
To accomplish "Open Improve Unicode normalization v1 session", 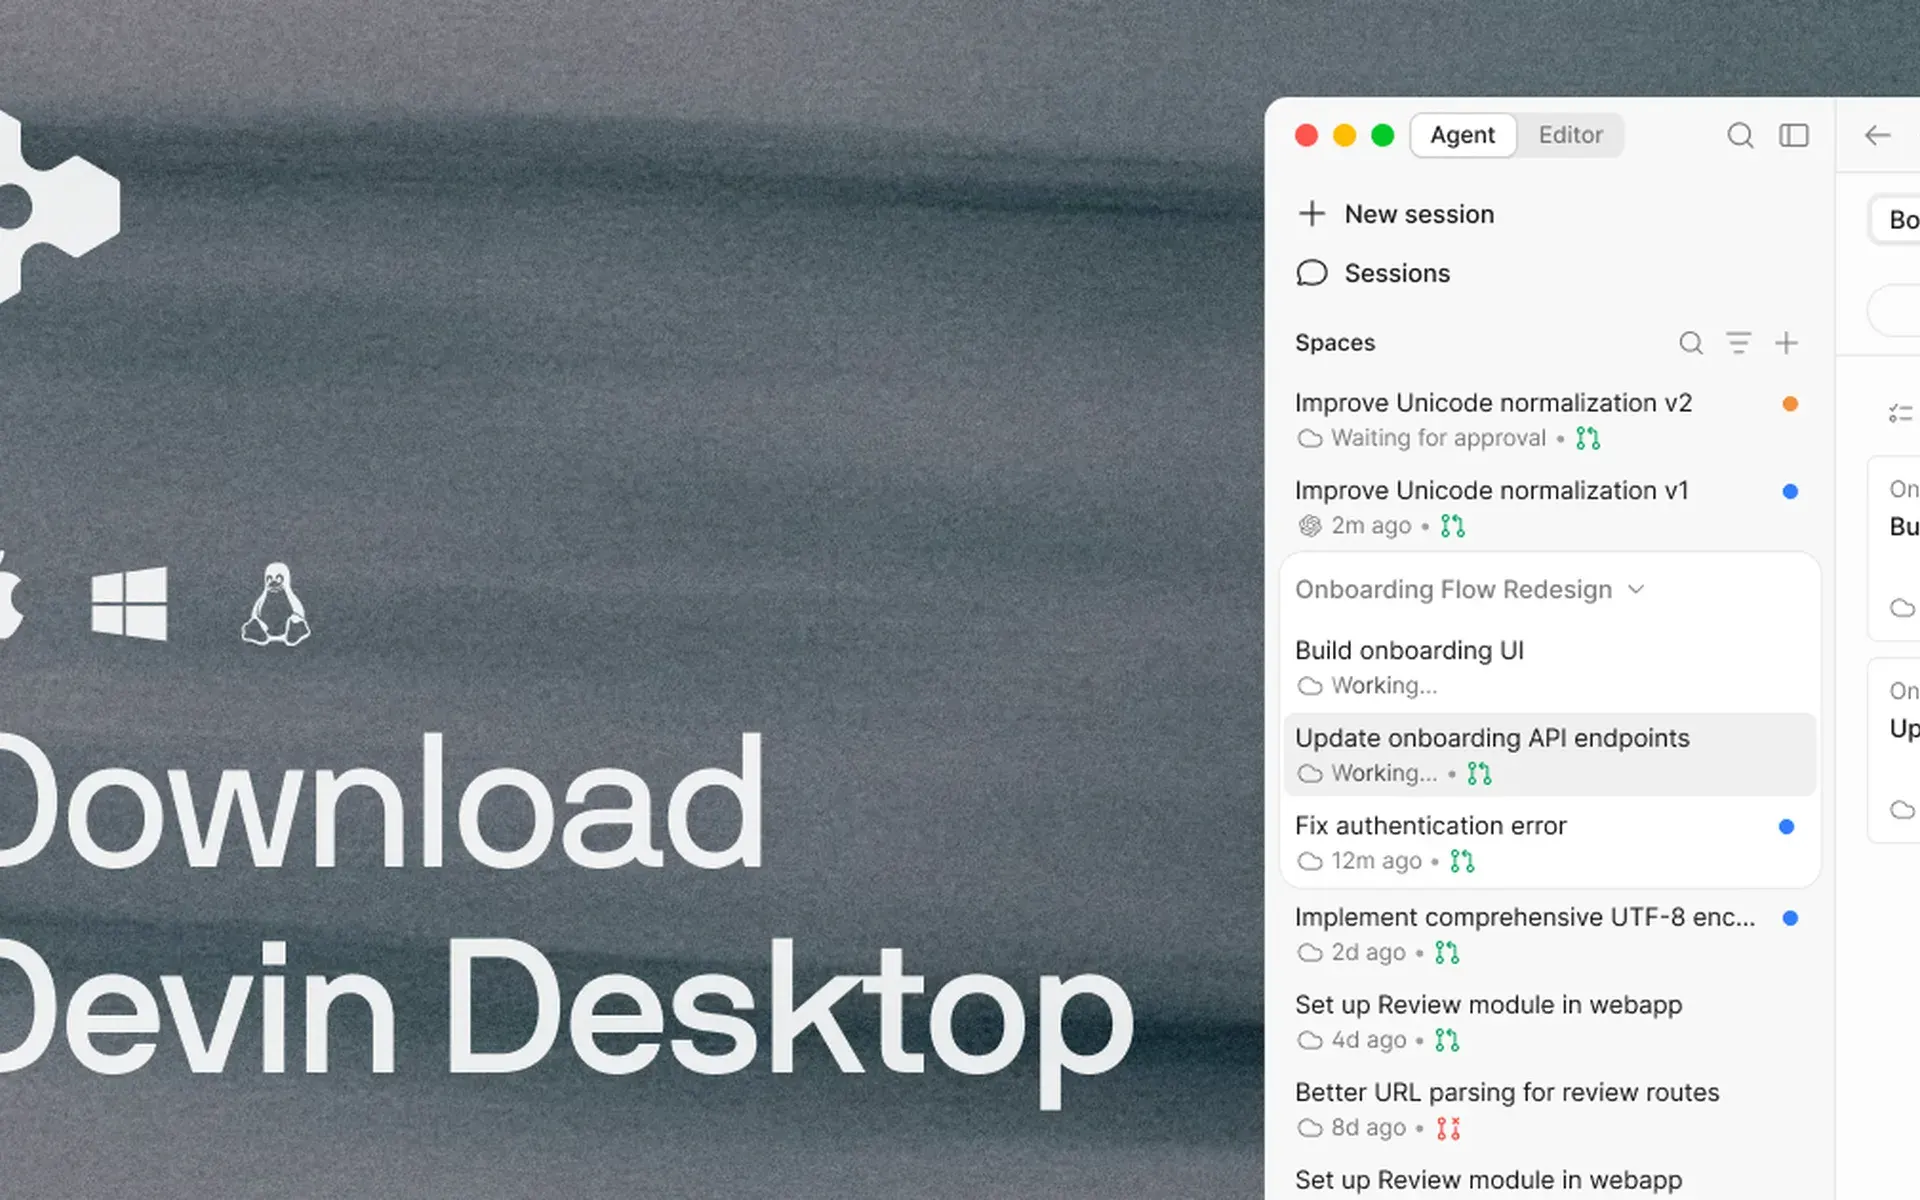I will tap(1548, 508).
